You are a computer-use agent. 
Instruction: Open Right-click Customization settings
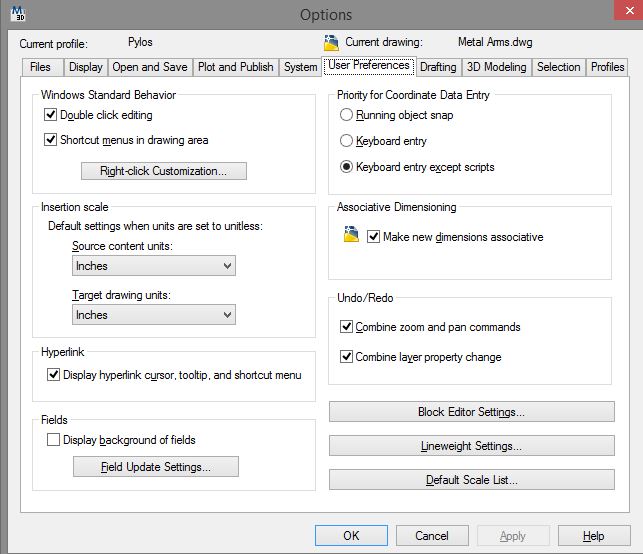(164, 171)
